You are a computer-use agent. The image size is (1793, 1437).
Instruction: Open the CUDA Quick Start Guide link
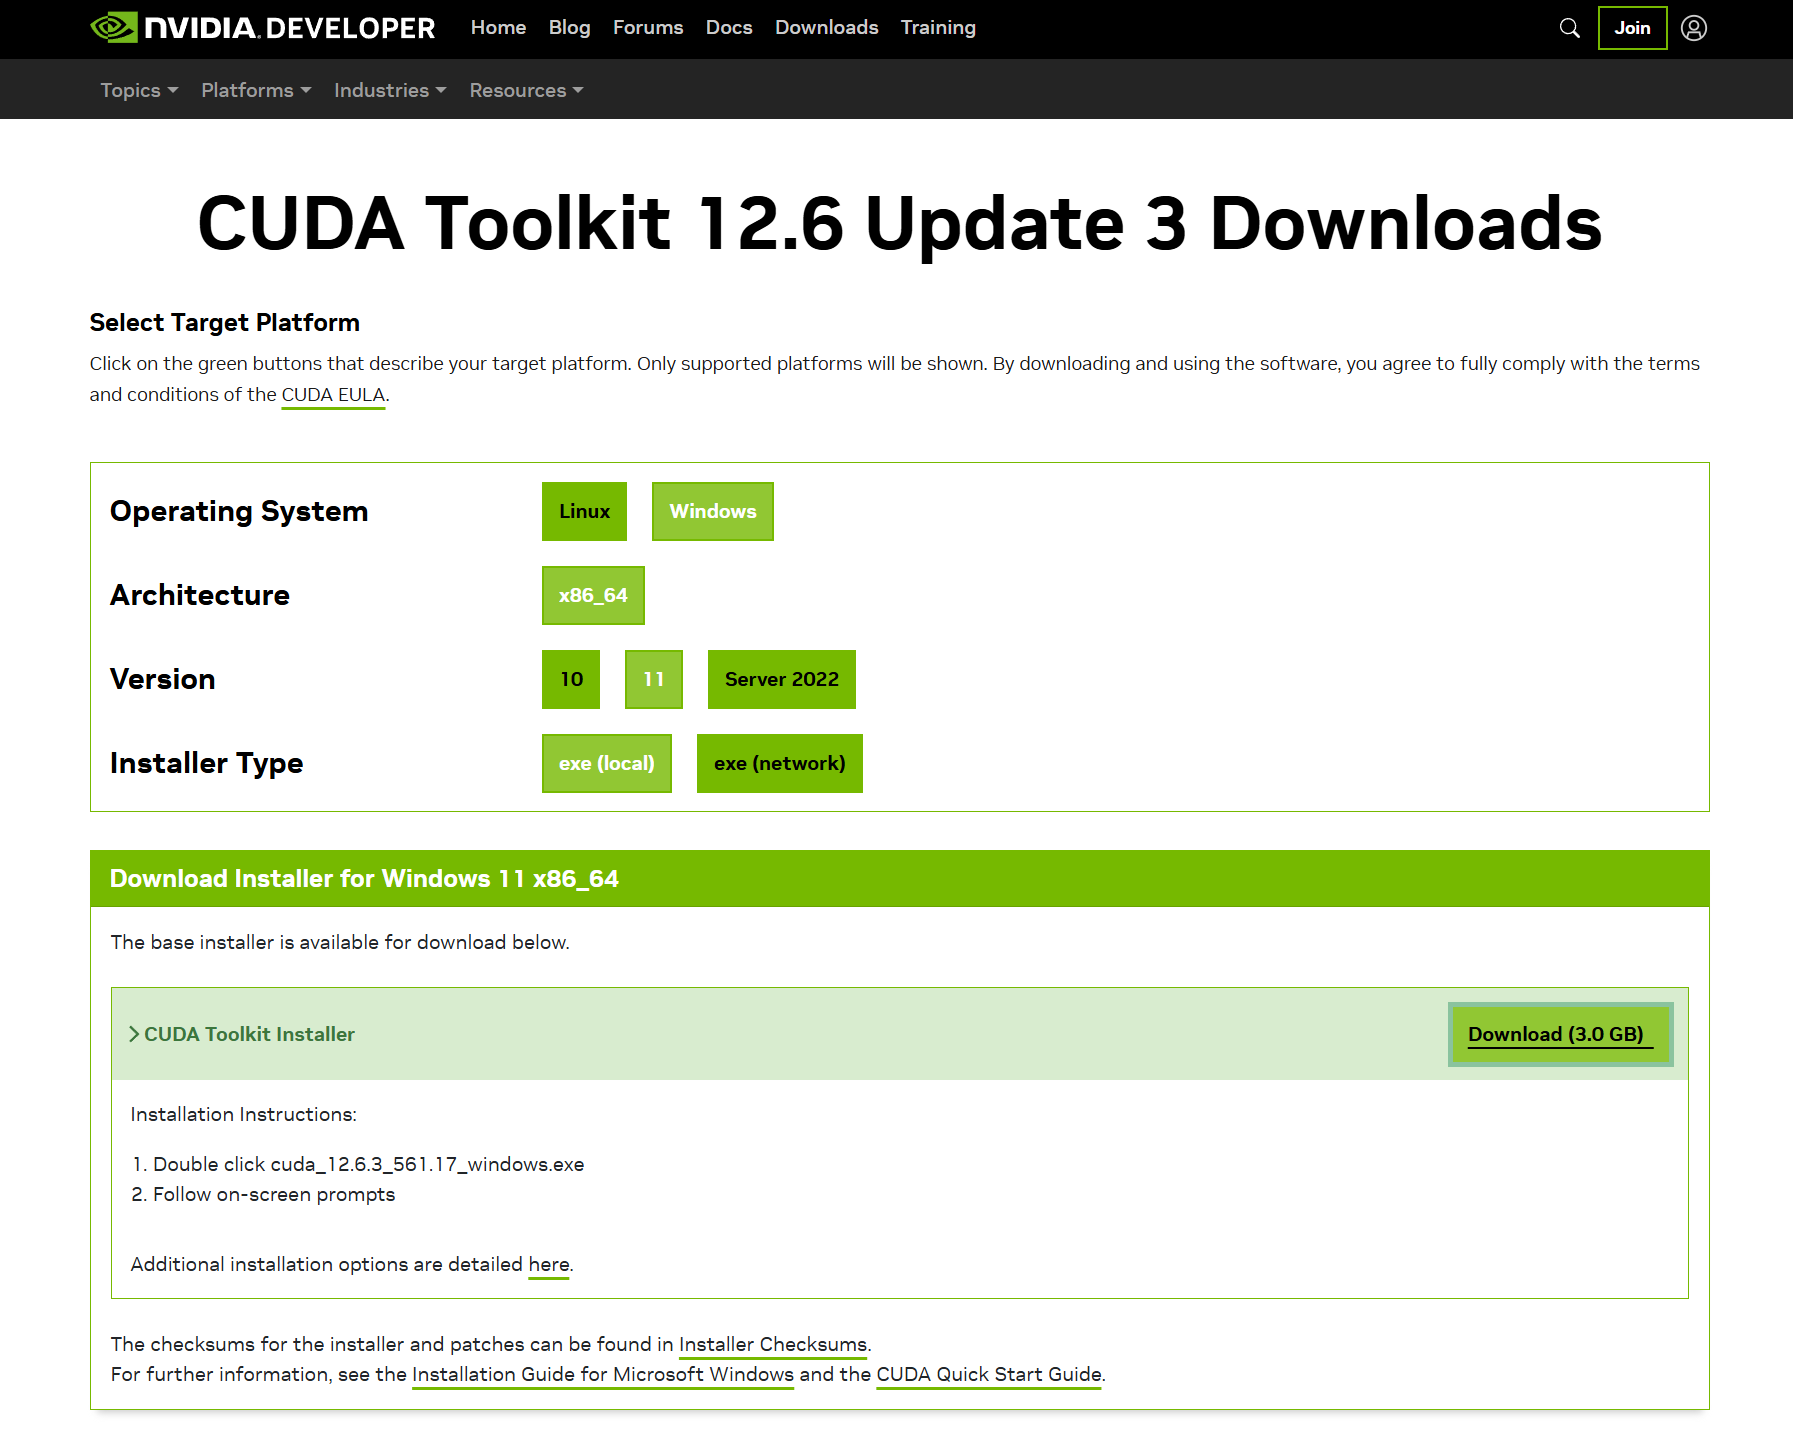tap(989, 1375)
